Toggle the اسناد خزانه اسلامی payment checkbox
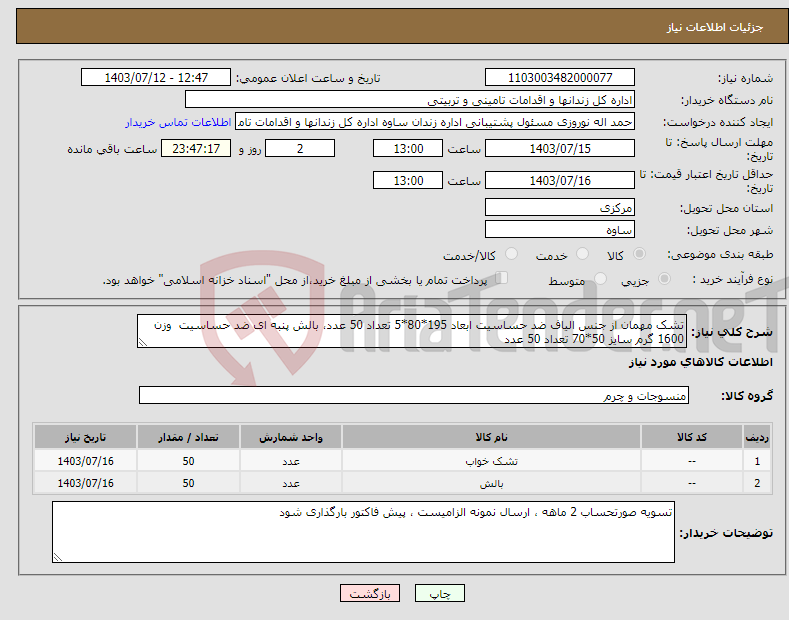Viewport: 789px width, 620px height. pos(501,278)
